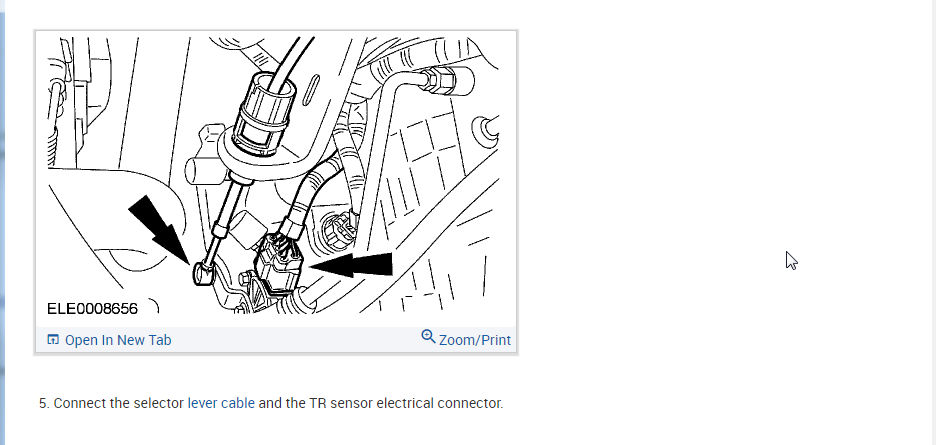The height and width of the screenshot is (445, 936).
Task: Click the oval slot in the bracket
Action: click(312, 90)
